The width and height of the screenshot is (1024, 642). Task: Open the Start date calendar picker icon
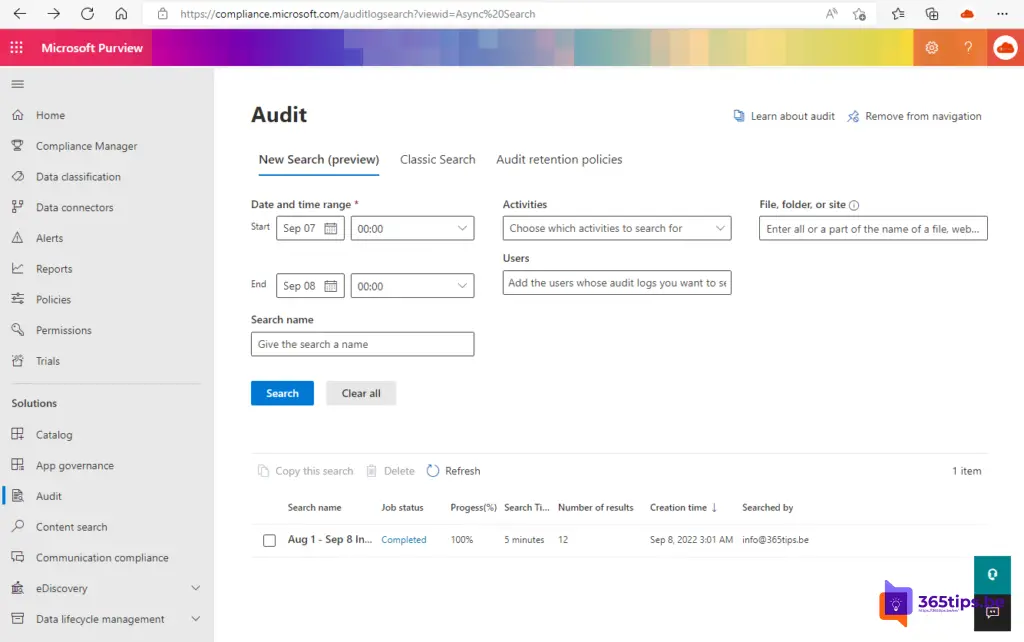(x=330, y=229)
